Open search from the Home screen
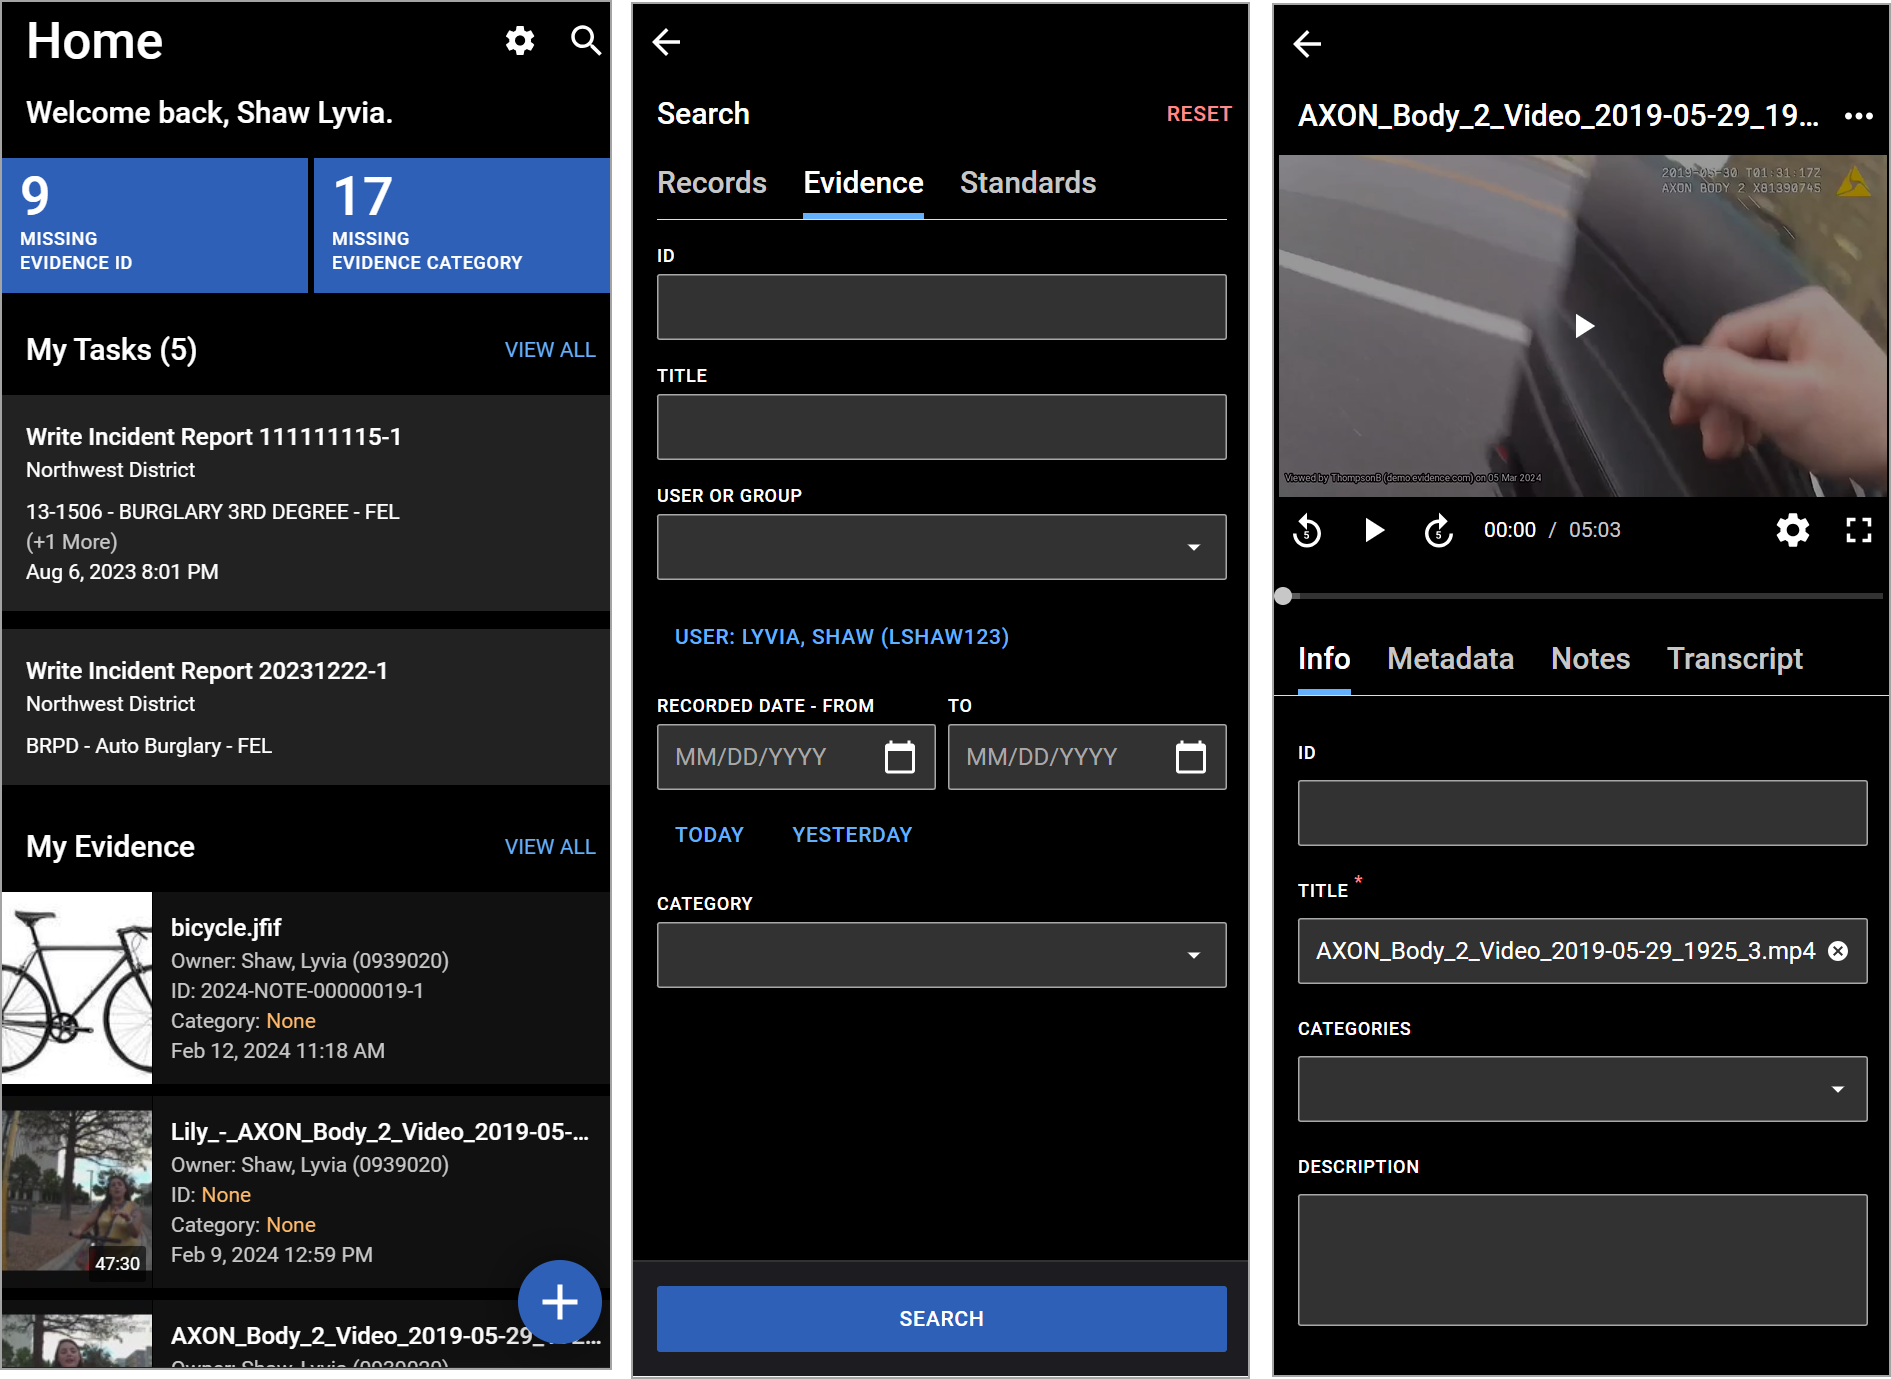Image resolution: width=1891 pixels, height=1379 pixels. pyautogui.click(x=585, y=41)
